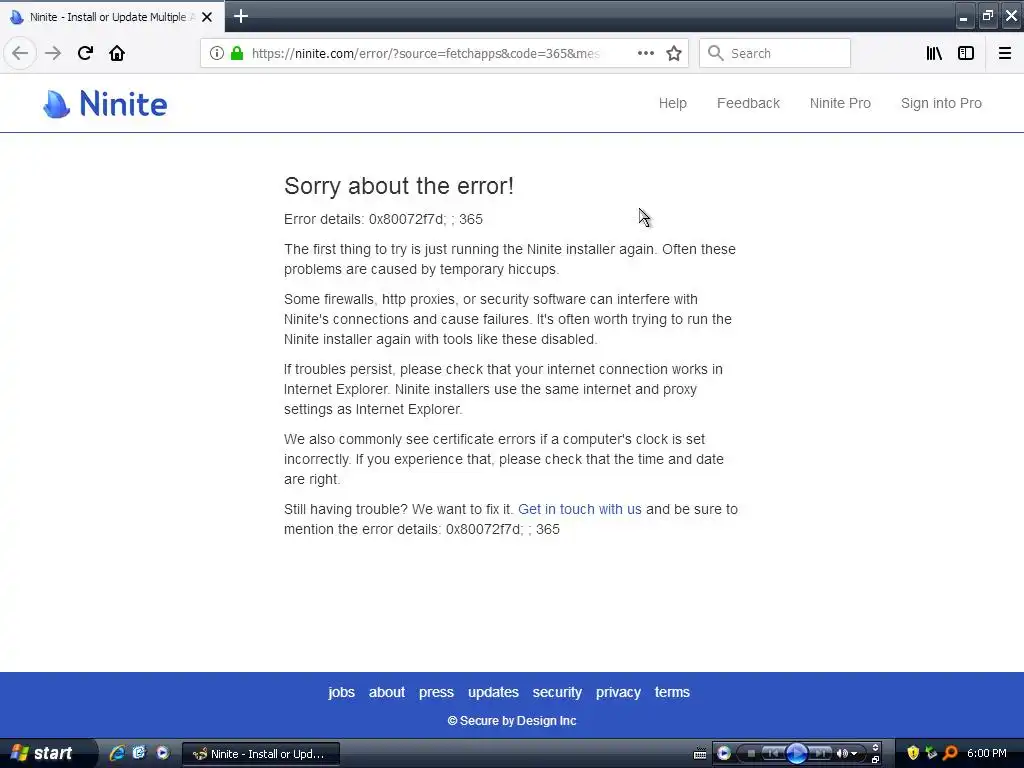The image size is (1024, 768).
Task: Launch Windows Media Player from Quick Launch
Action: pos(163,753)
